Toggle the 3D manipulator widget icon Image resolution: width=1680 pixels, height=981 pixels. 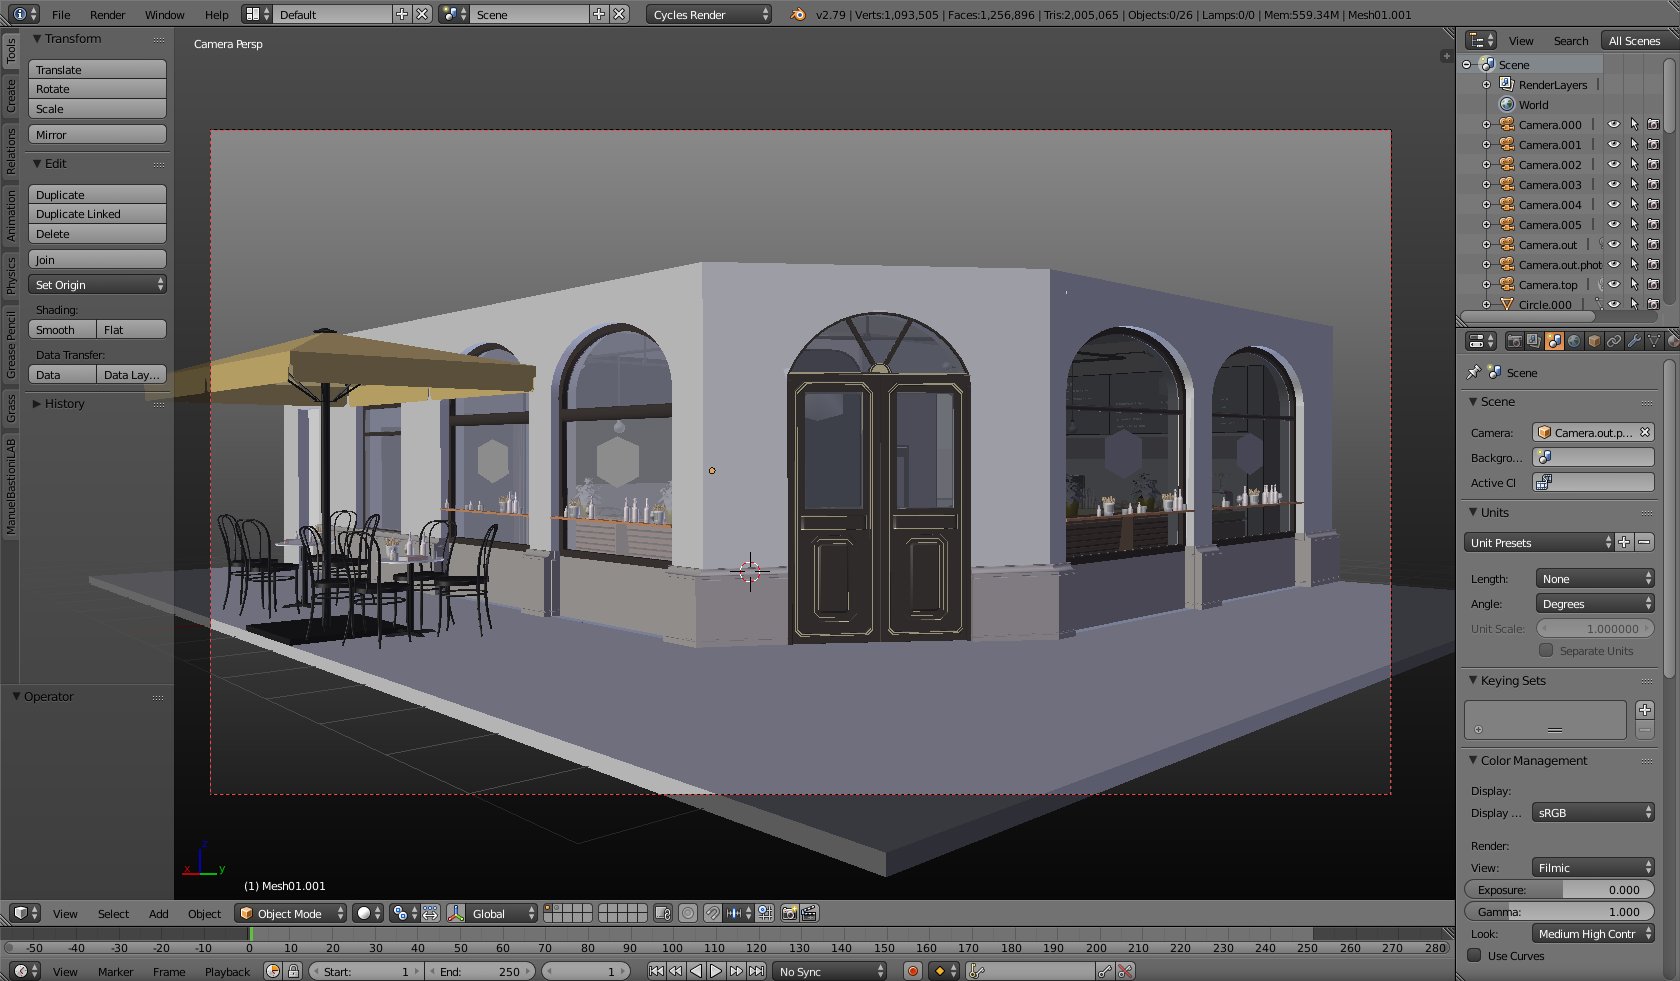point(456,913)
